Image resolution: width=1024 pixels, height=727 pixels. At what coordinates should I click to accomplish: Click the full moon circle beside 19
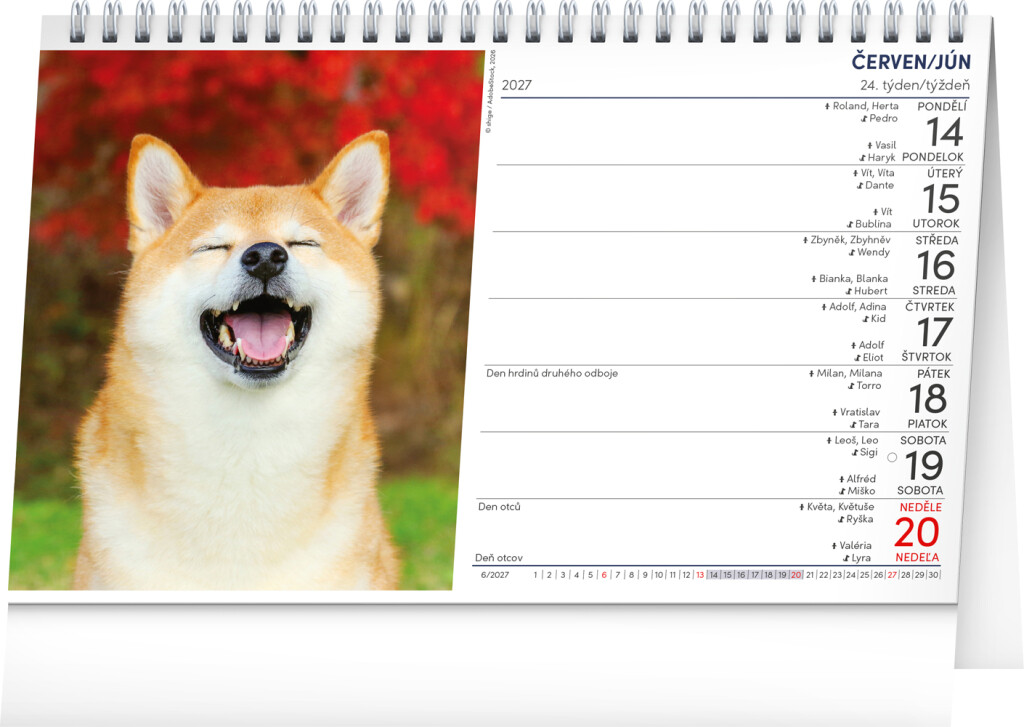(x=892, y=457)
